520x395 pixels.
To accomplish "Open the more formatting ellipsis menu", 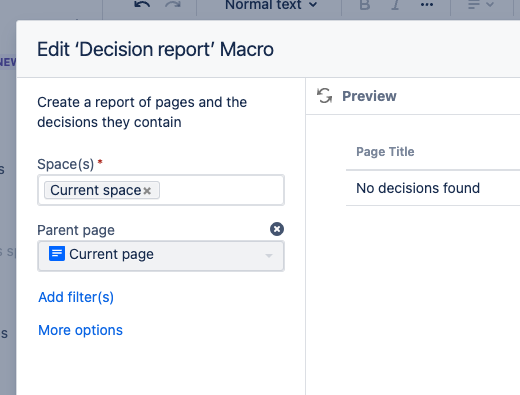I will 427,5.
